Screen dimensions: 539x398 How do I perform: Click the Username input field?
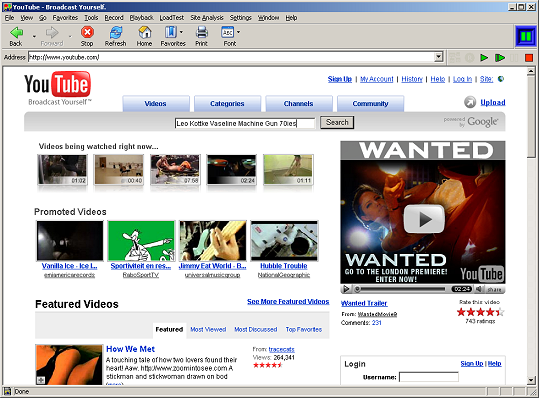point(429,377)
